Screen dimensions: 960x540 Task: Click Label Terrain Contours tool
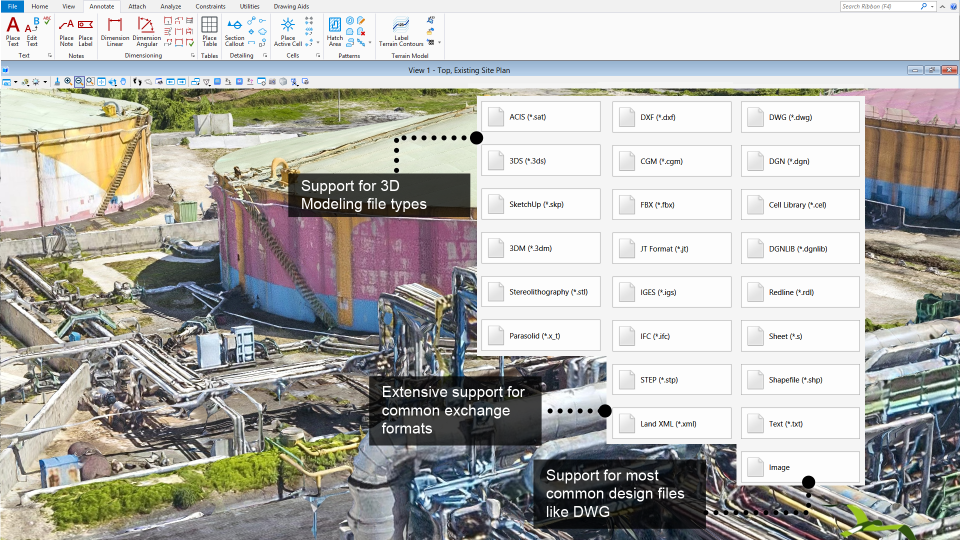pyautogui.click(x=401, y=30)
